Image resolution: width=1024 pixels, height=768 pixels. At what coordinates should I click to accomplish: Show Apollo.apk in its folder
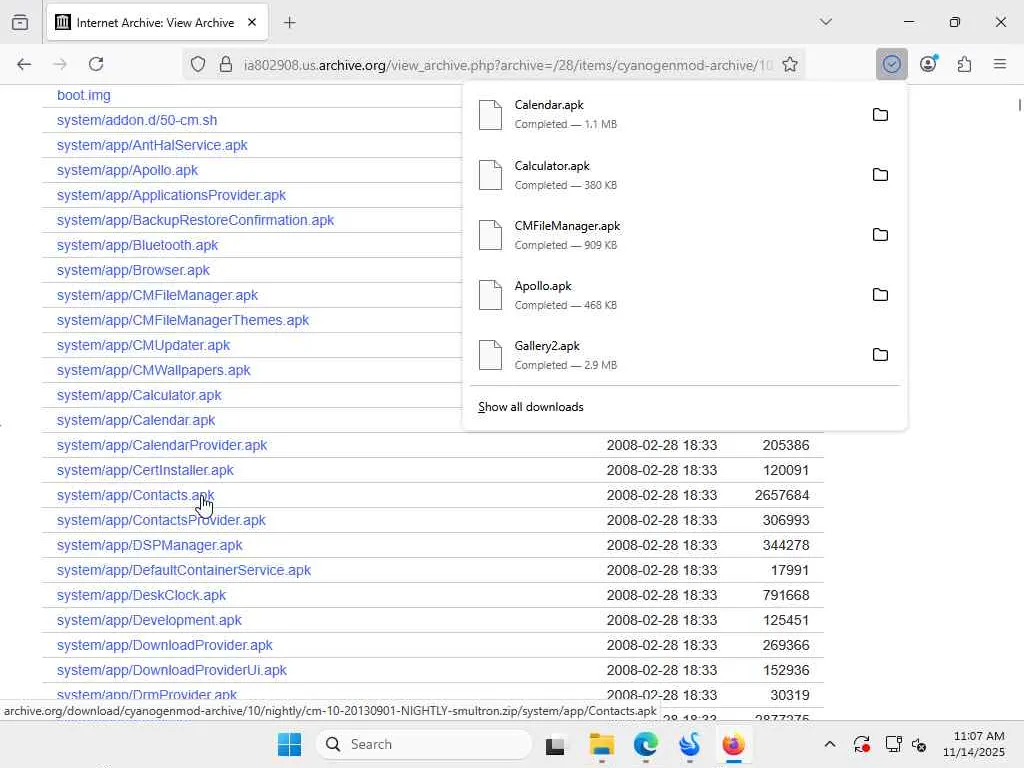(x=880, y=295)
